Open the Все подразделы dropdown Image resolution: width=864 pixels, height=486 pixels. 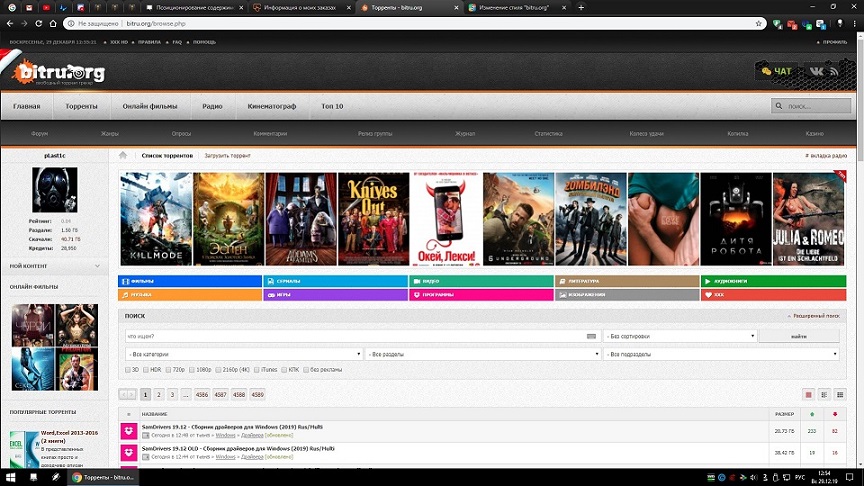721,354
